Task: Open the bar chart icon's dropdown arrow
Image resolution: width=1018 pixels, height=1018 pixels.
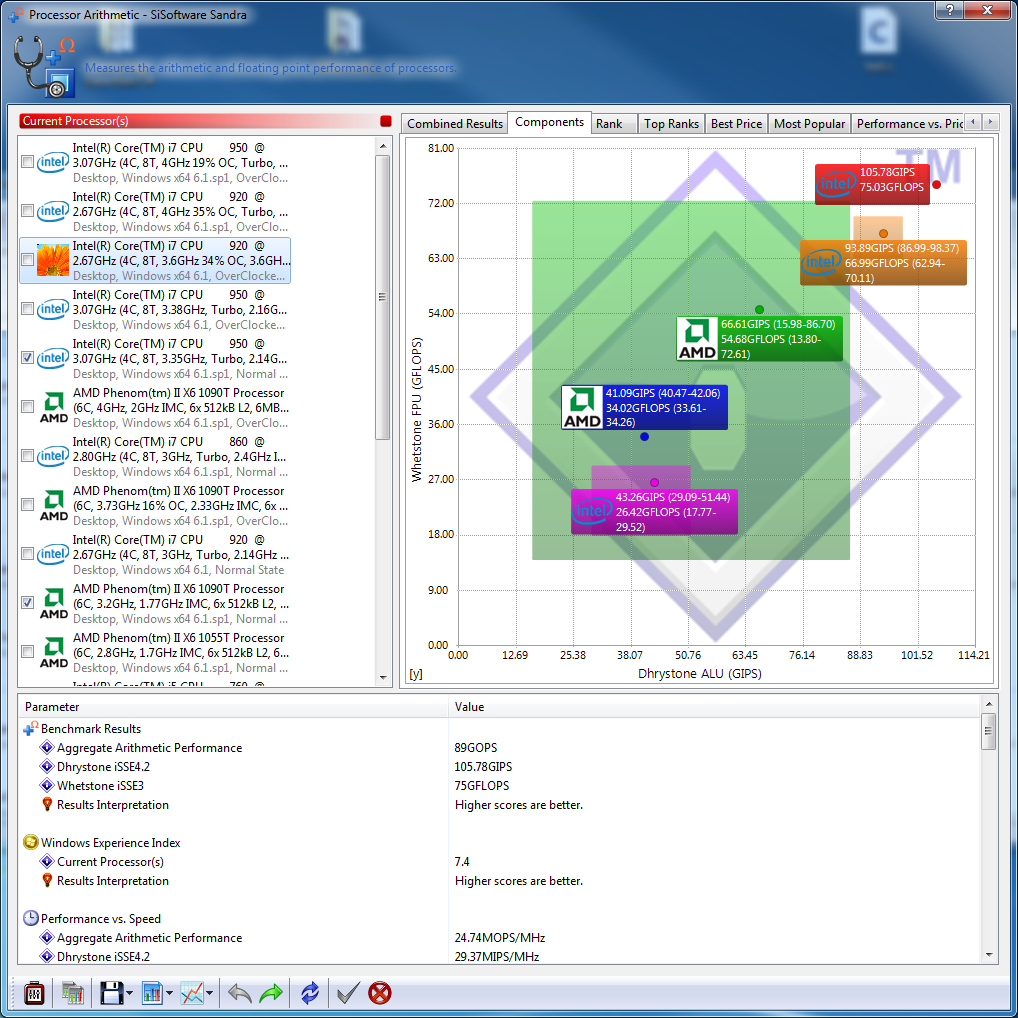Action: 169,993
